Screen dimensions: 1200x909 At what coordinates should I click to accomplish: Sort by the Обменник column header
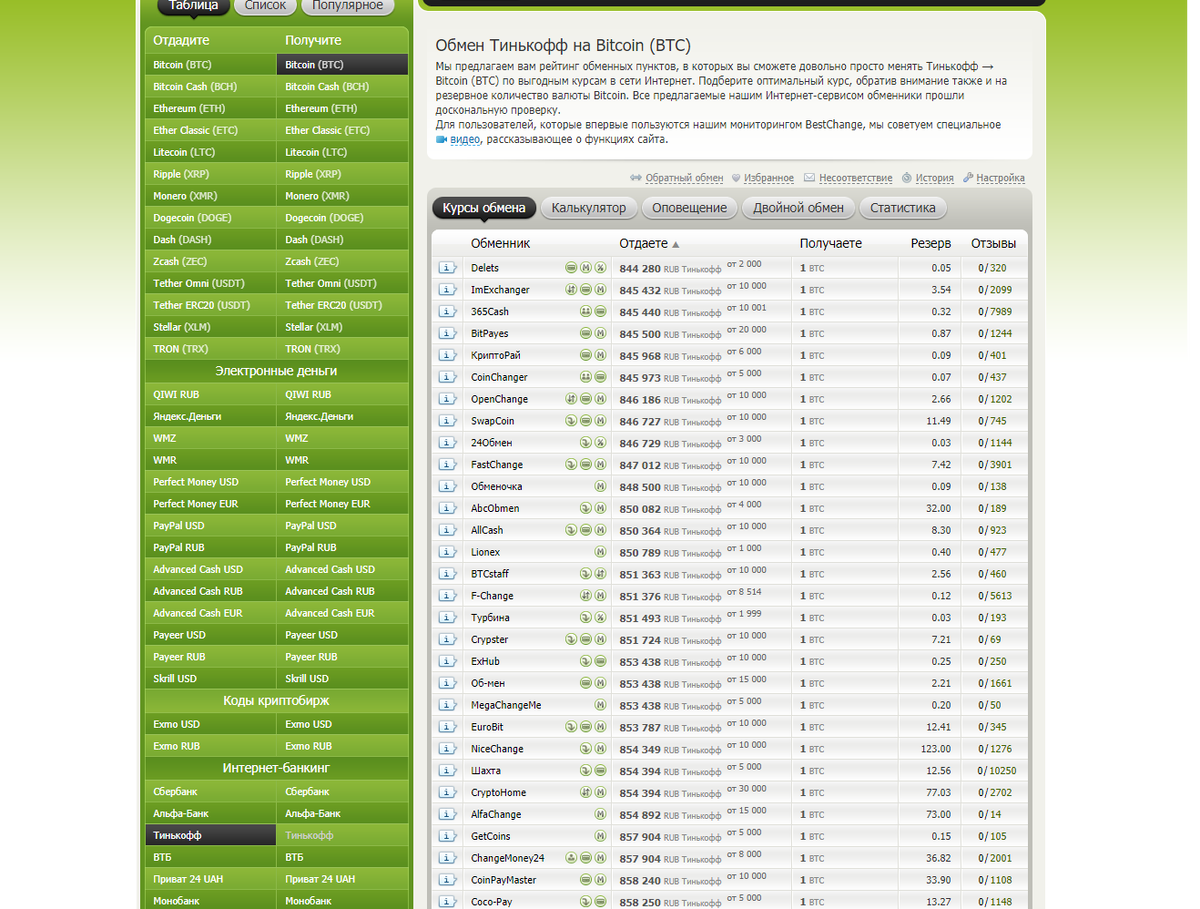coord(500,243)
